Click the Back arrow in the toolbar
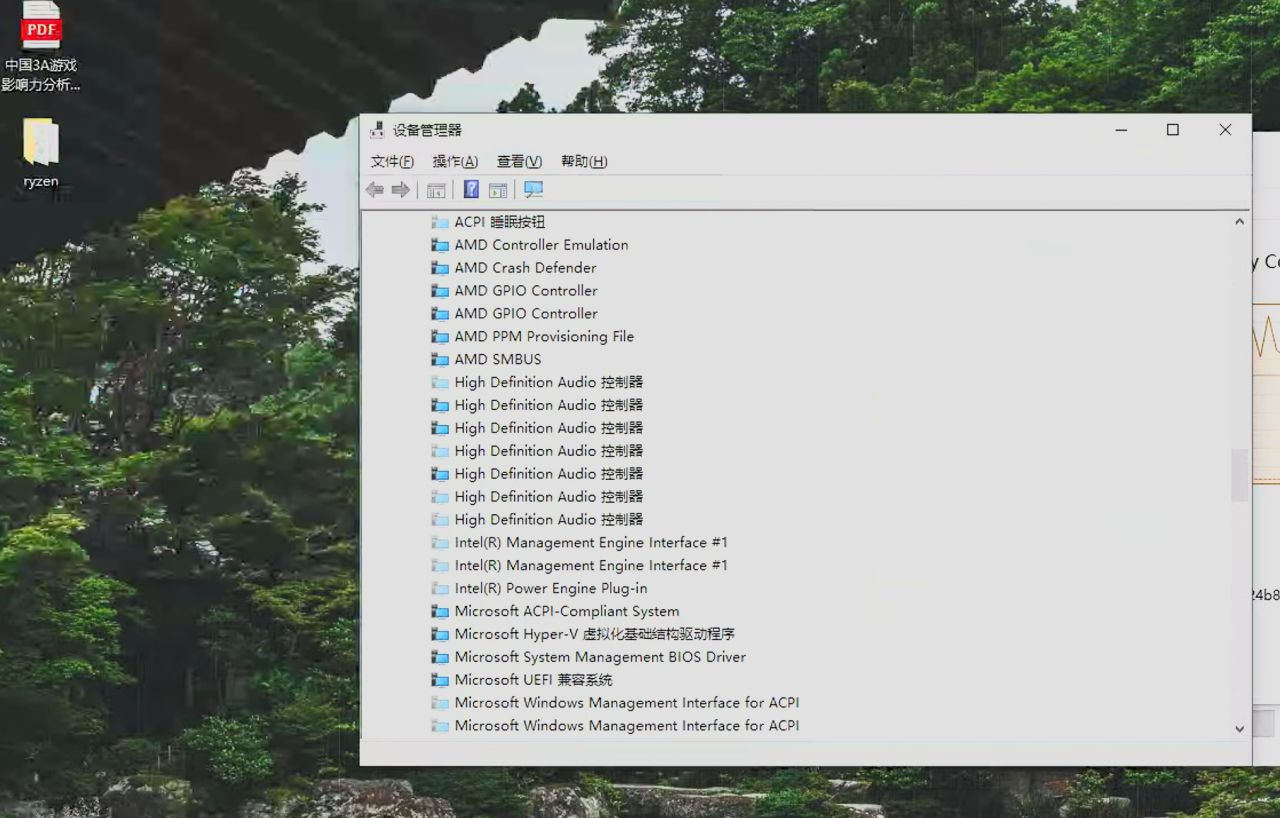Viewport: 1280px width, 818px height. pos(375,190)
